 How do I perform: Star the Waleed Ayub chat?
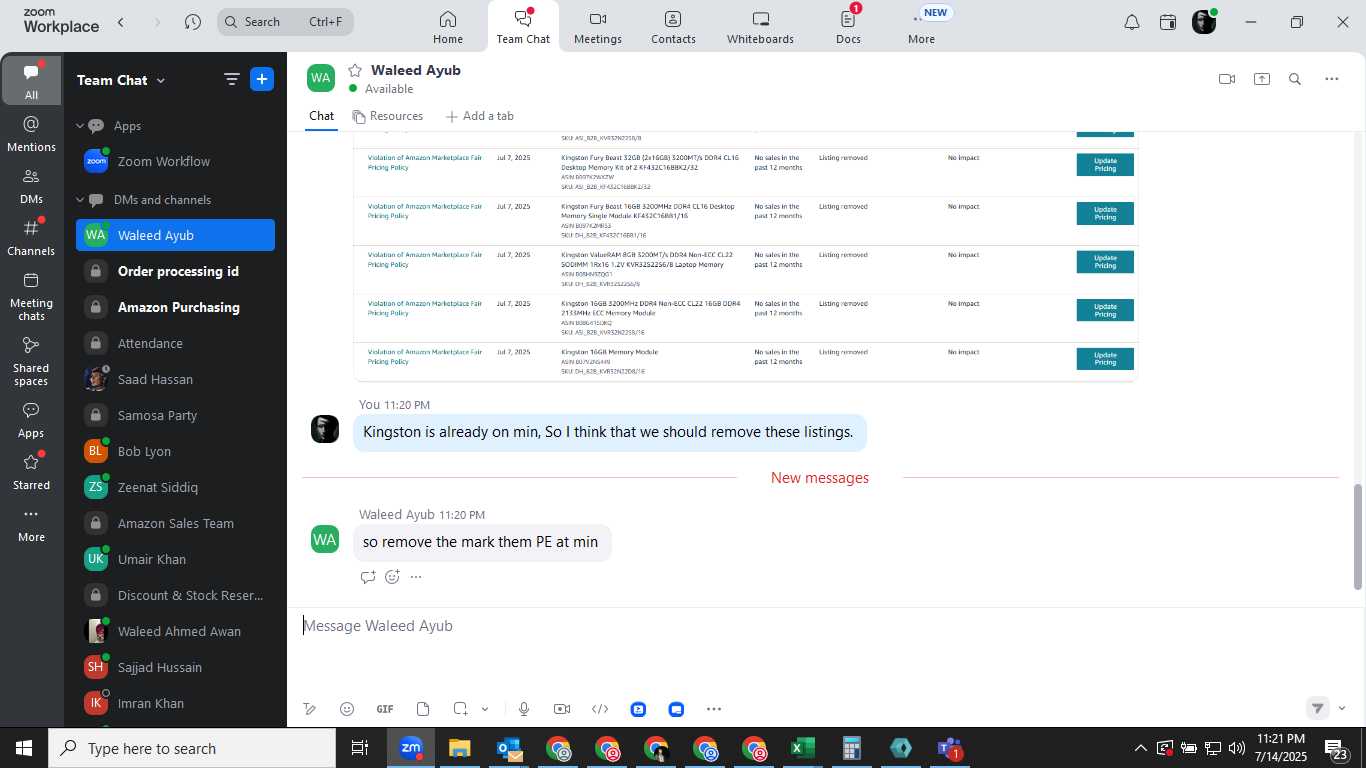point(355,70)
